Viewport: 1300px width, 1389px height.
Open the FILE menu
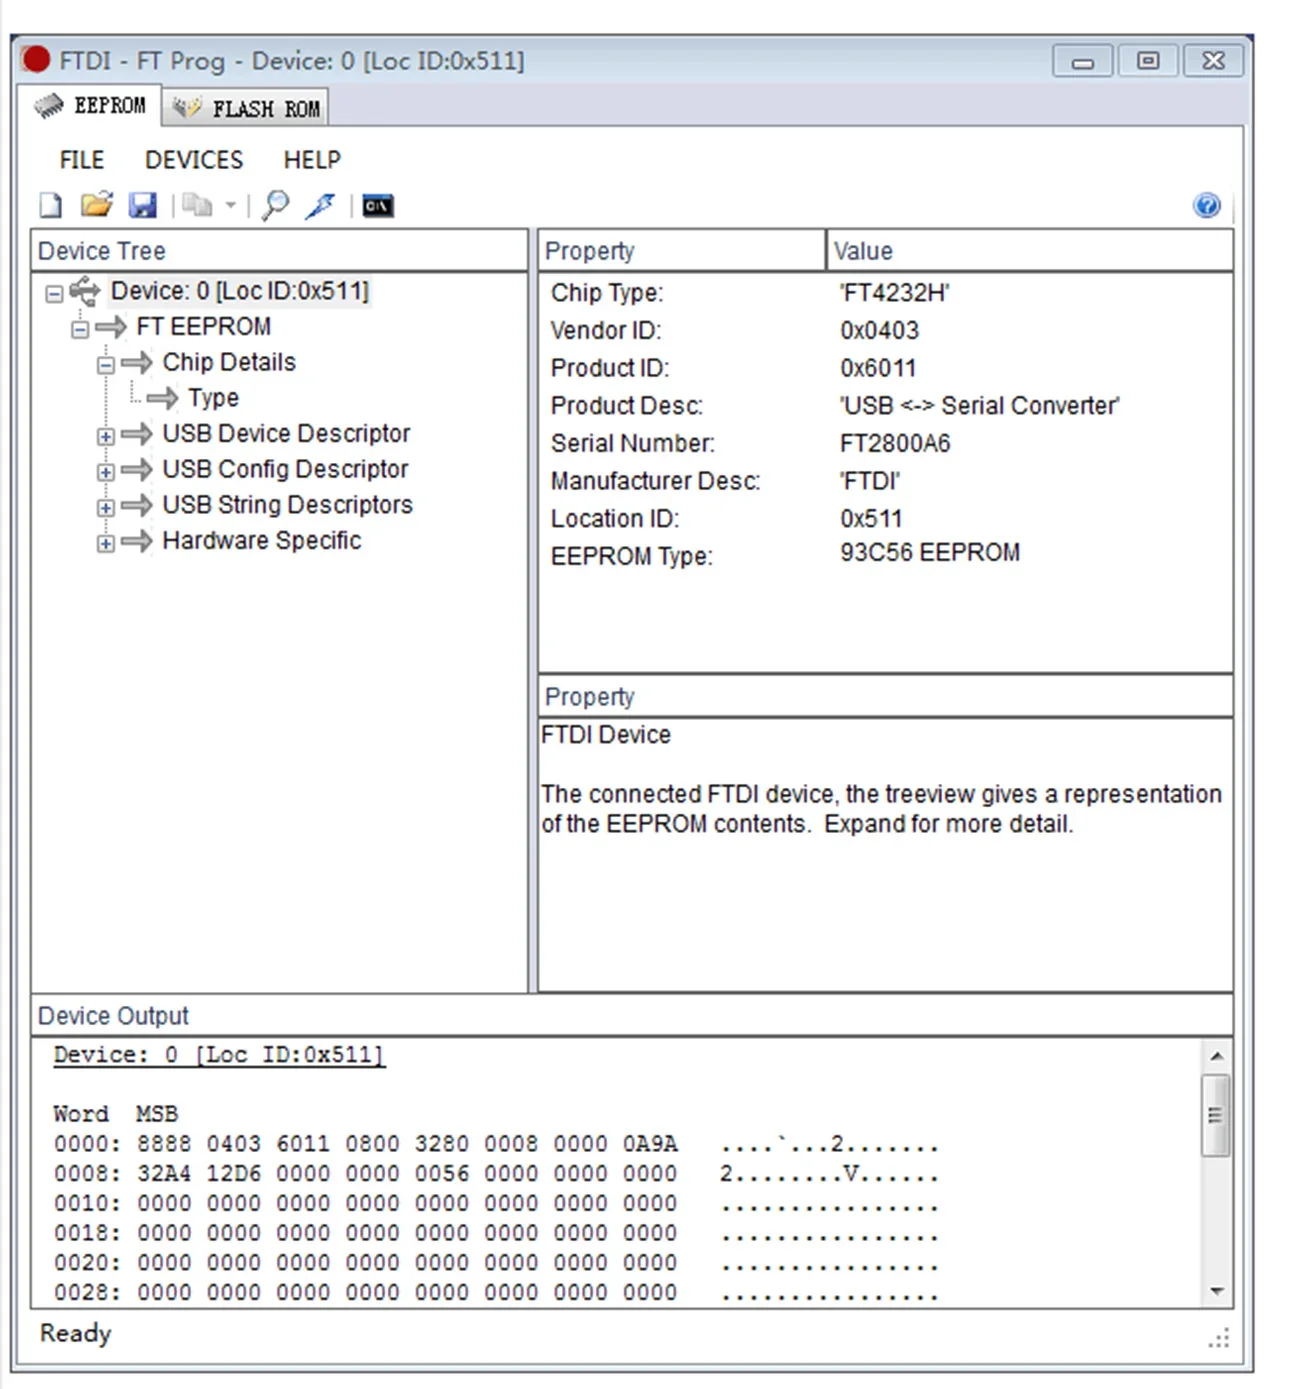click(80, 160)
